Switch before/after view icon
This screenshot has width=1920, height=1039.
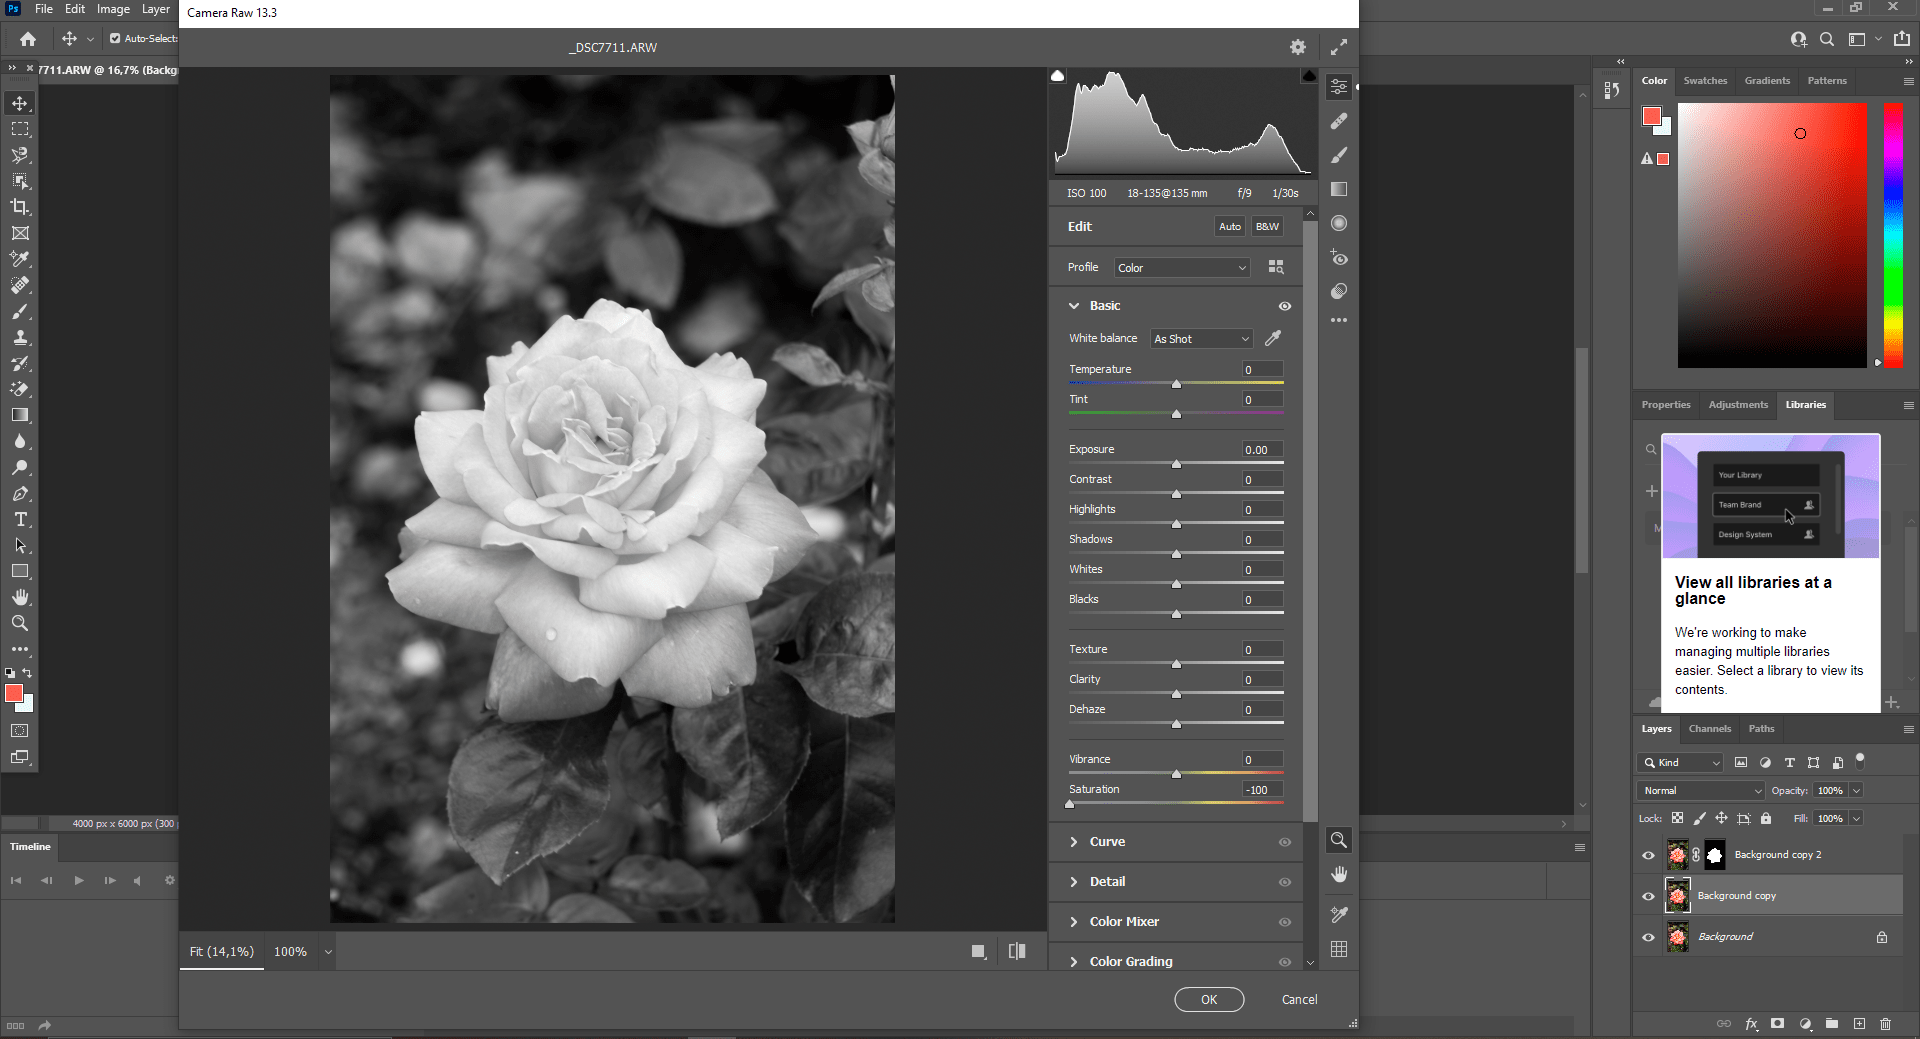coord(1017,951)
